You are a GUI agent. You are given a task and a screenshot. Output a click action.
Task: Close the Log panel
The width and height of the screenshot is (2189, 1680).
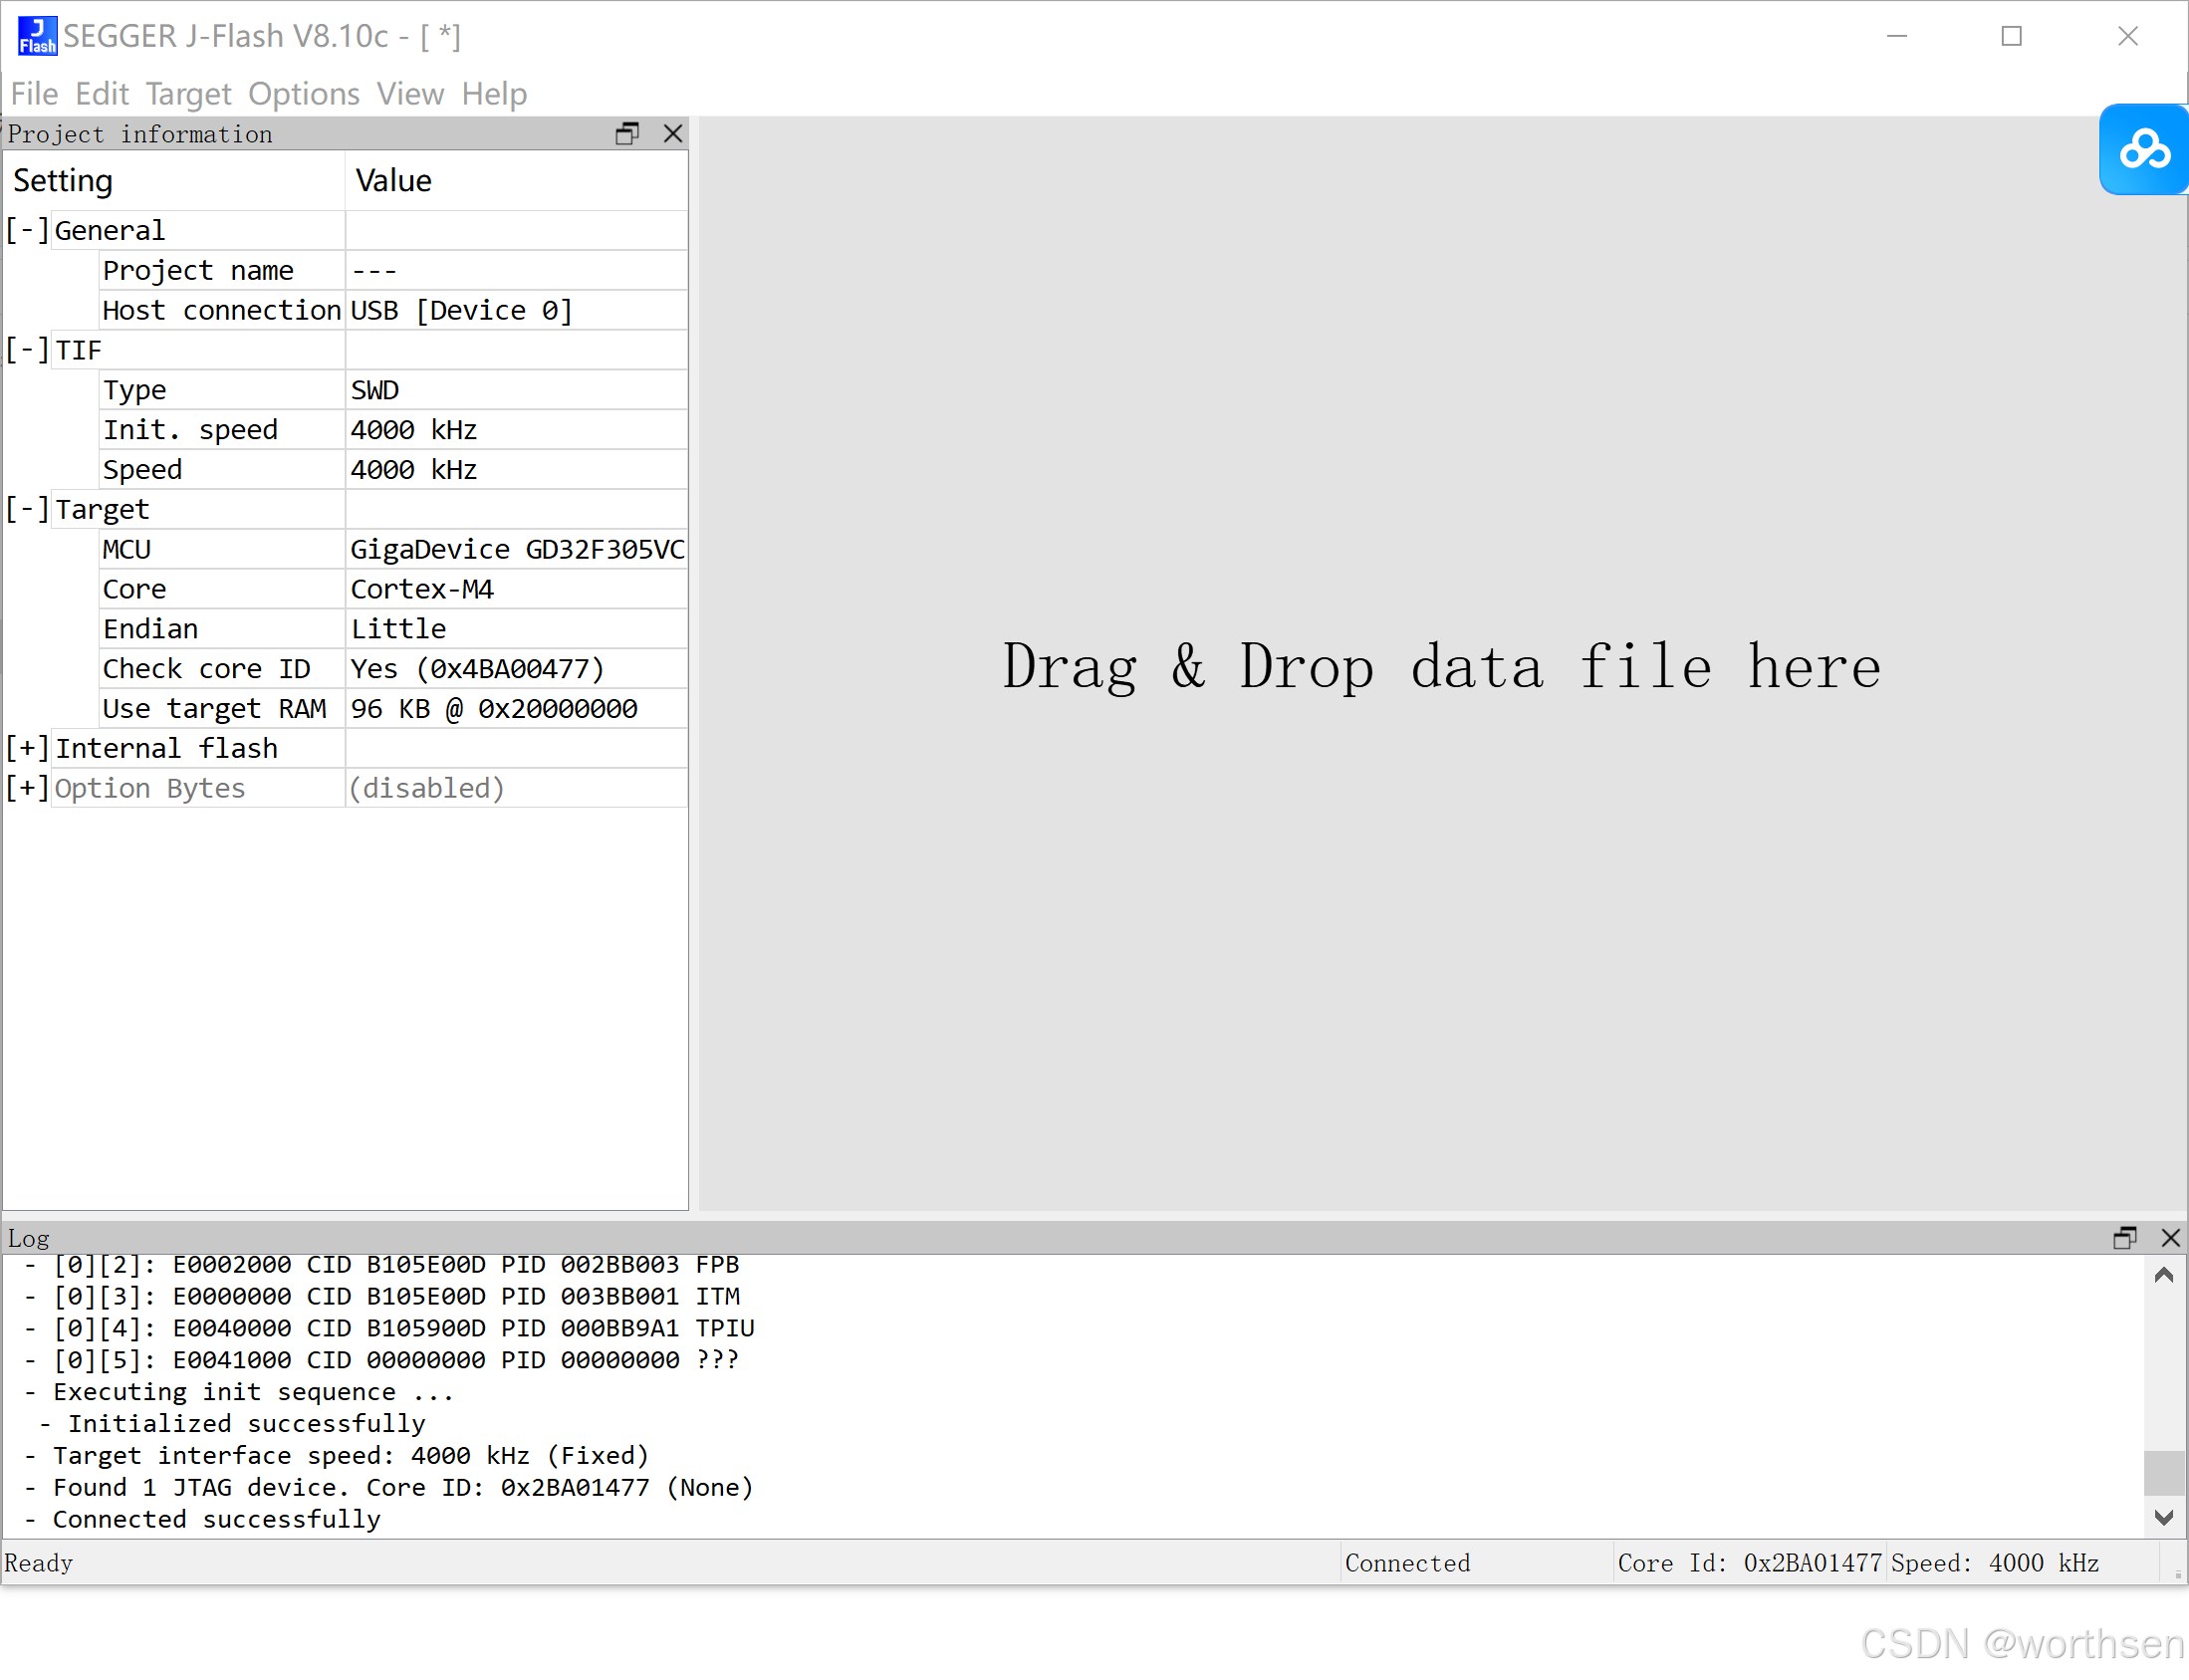click(x=2170, y=1238)
